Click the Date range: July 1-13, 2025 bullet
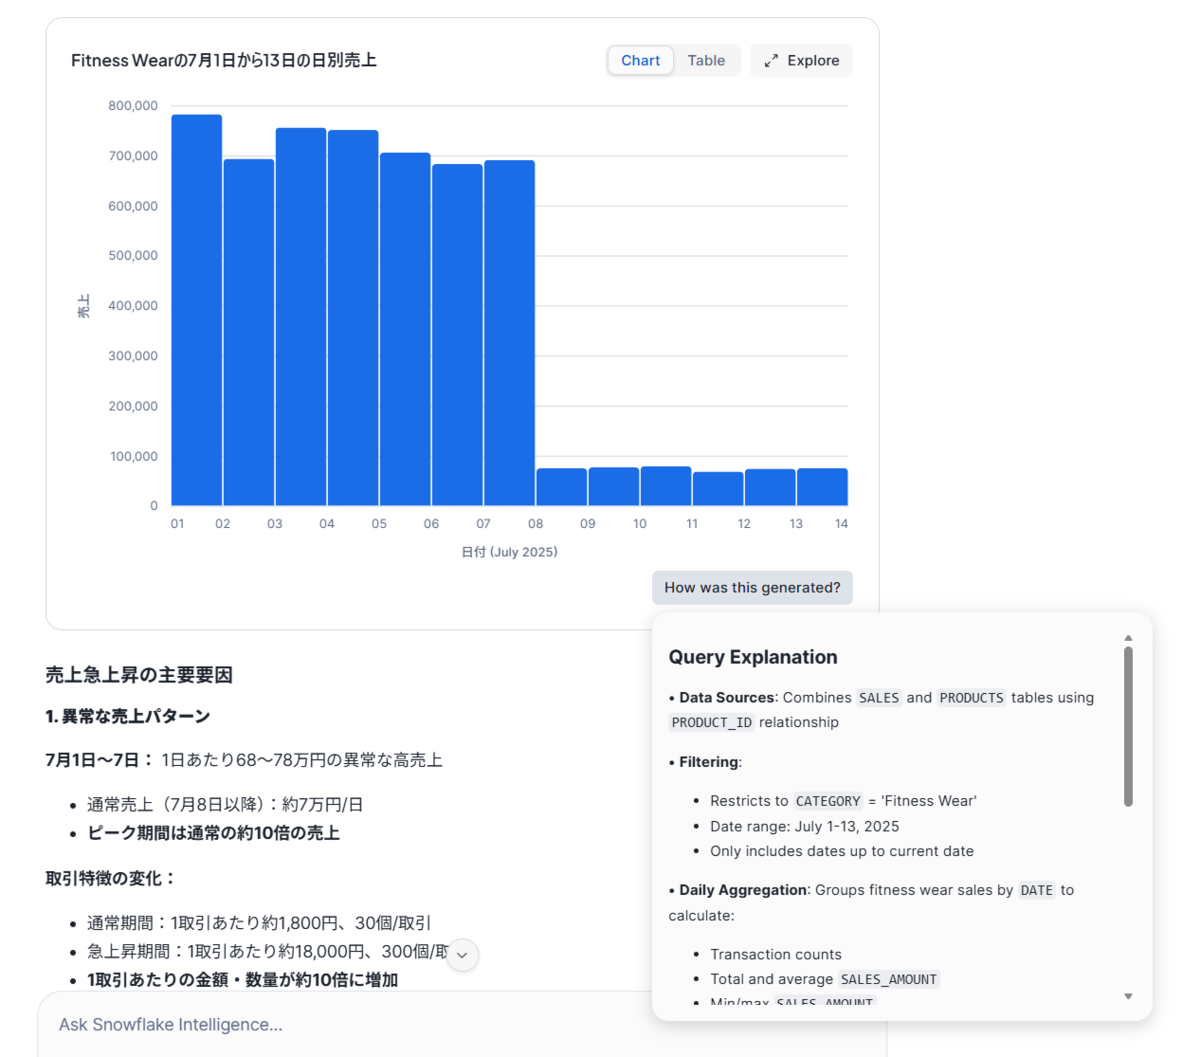Screen dimensions: 1200x1057 tap(805, 826)
